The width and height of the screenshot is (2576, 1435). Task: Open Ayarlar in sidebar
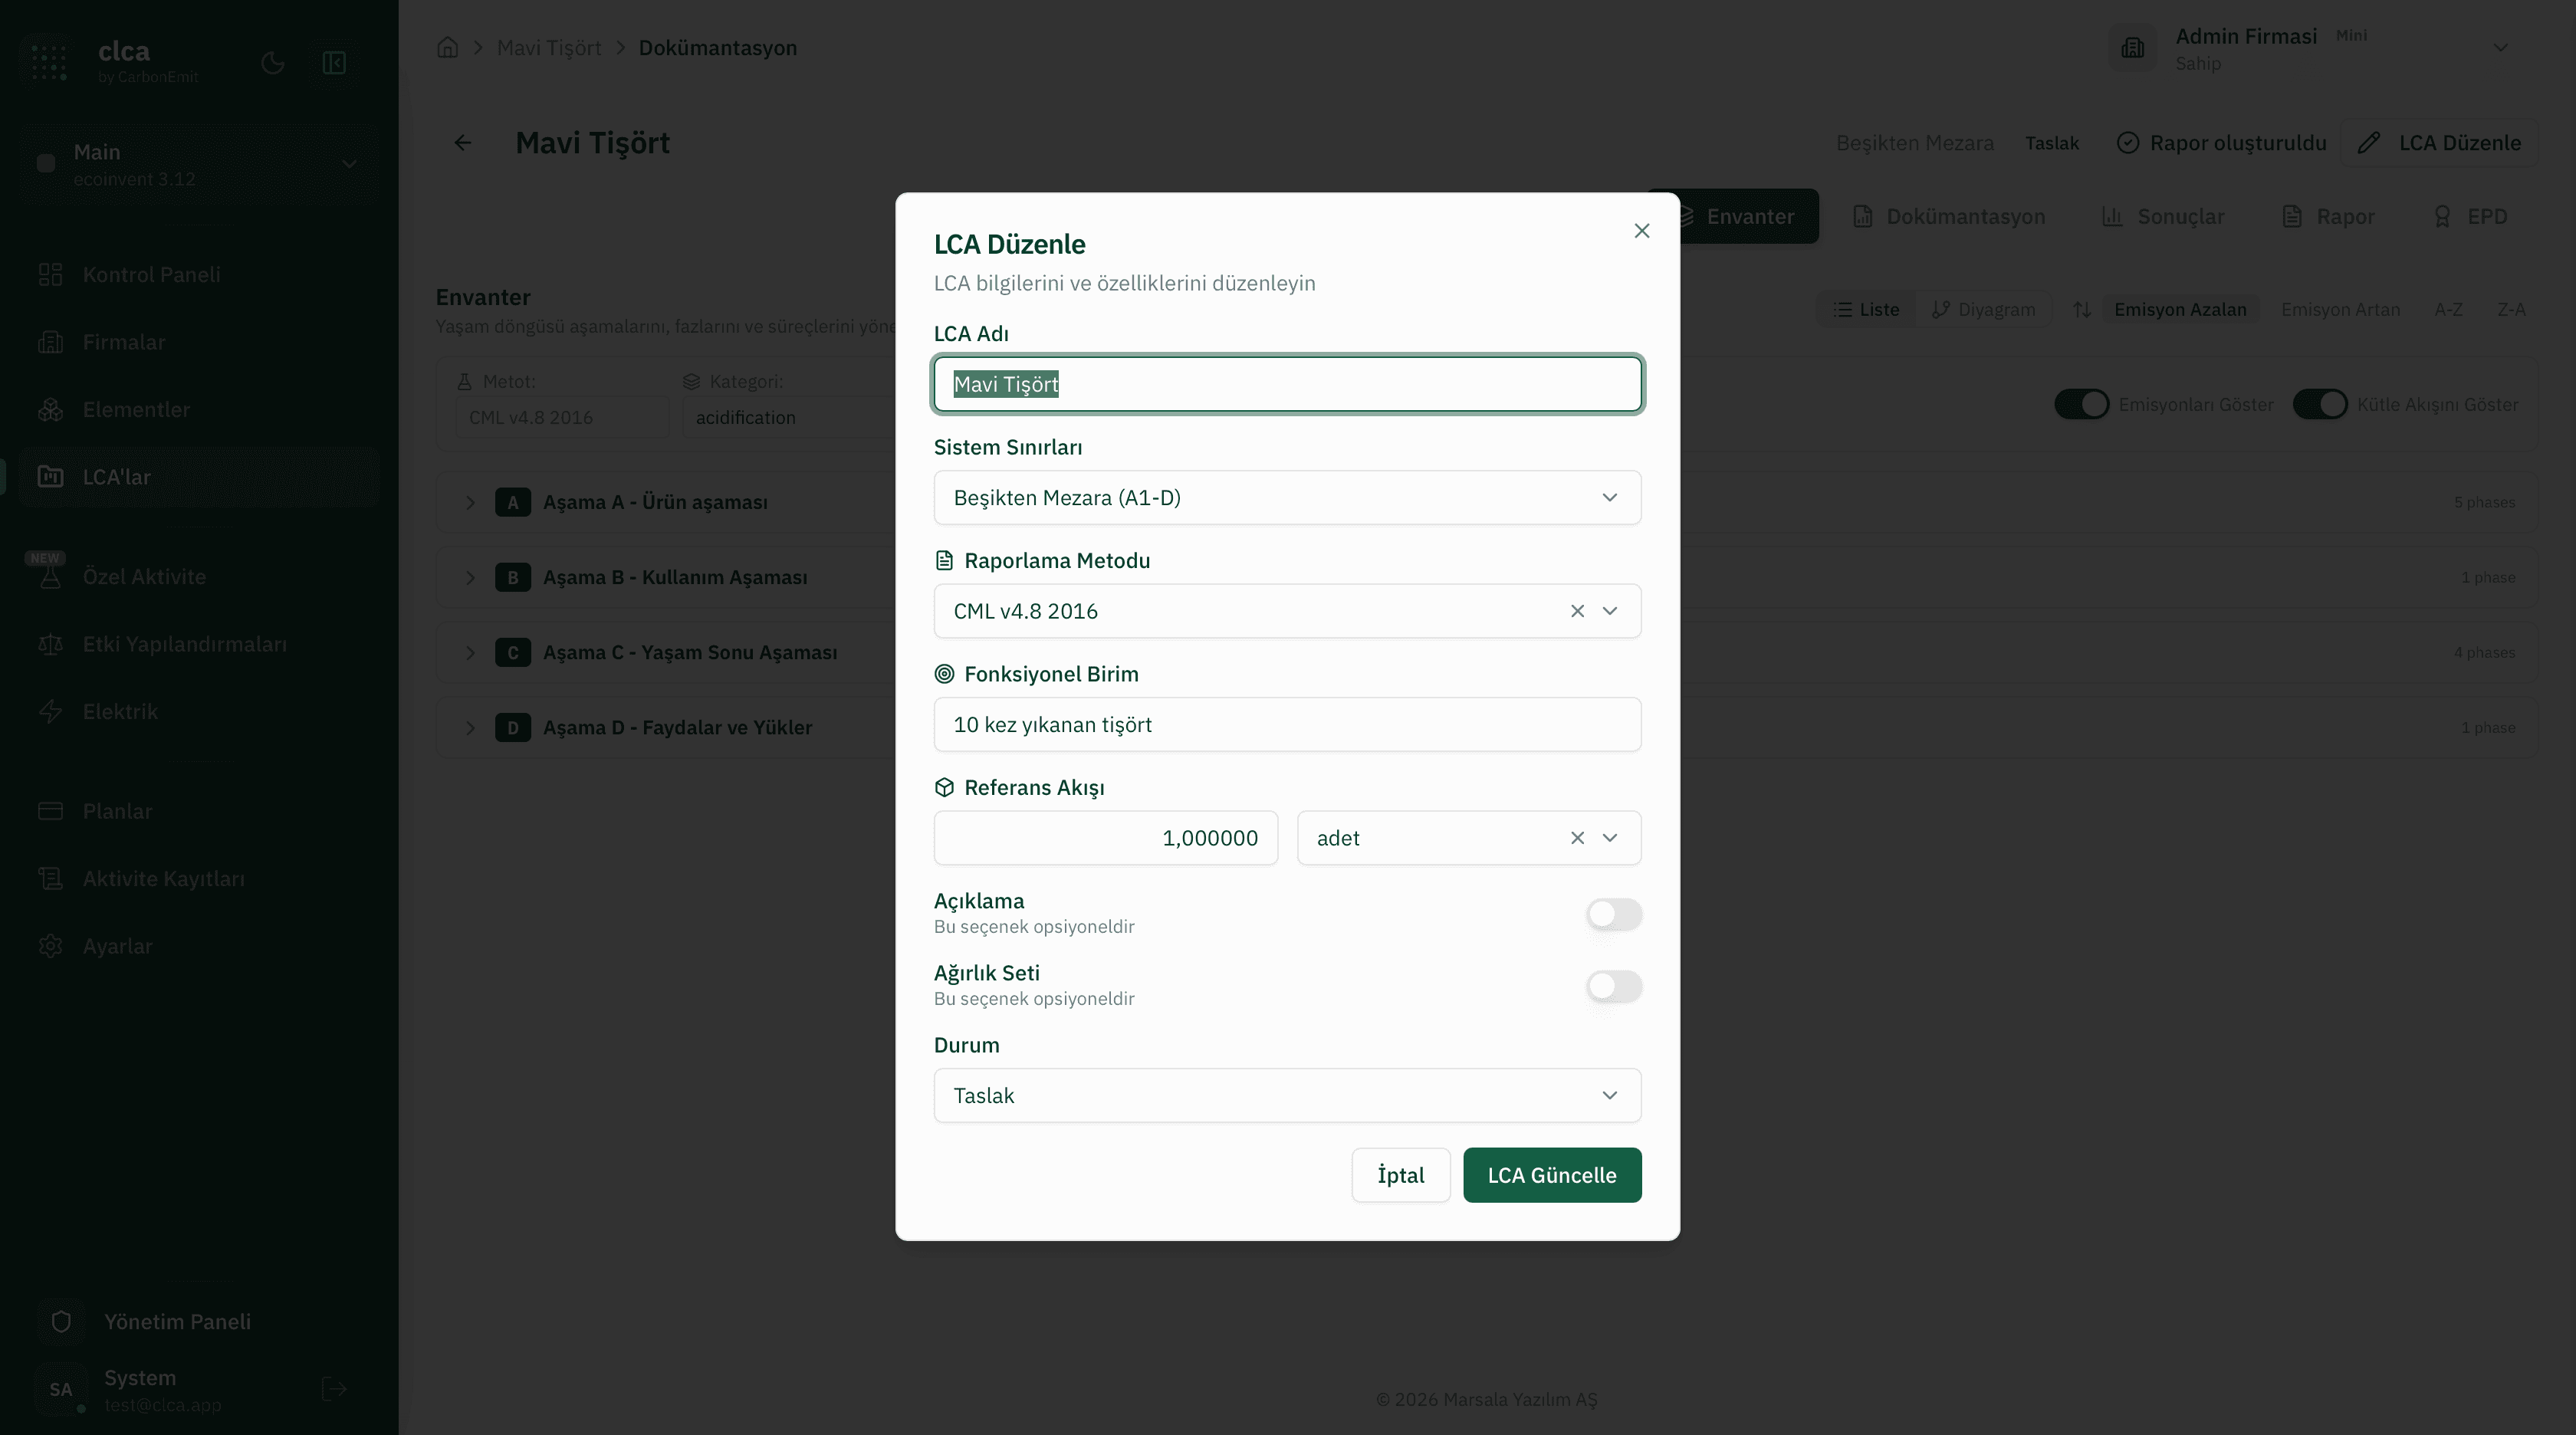(199, 946)
